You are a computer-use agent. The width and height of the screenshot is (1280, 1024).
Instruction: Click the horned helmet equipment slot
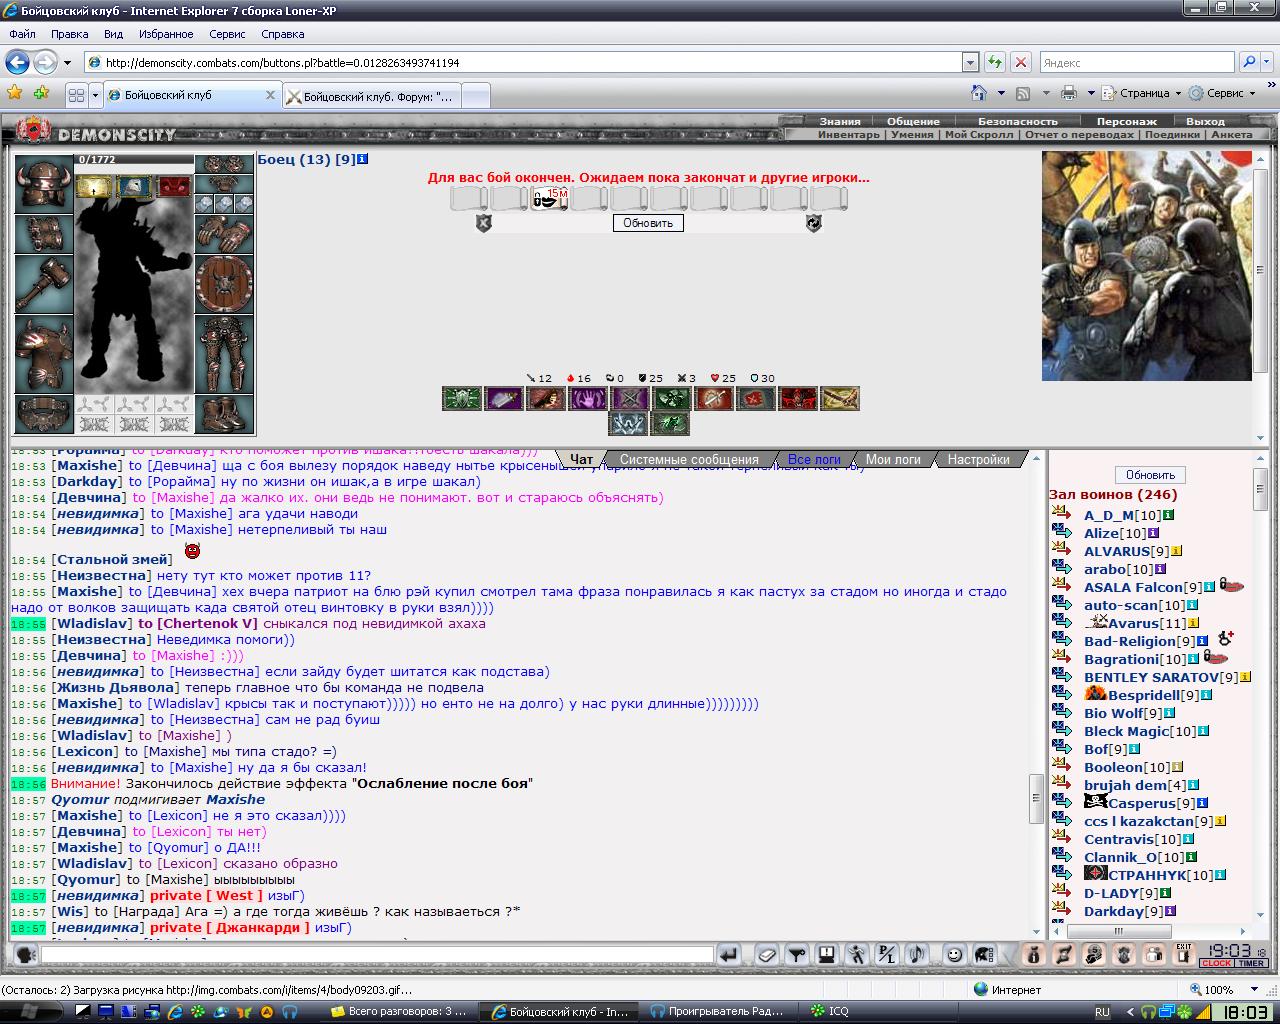43,182
